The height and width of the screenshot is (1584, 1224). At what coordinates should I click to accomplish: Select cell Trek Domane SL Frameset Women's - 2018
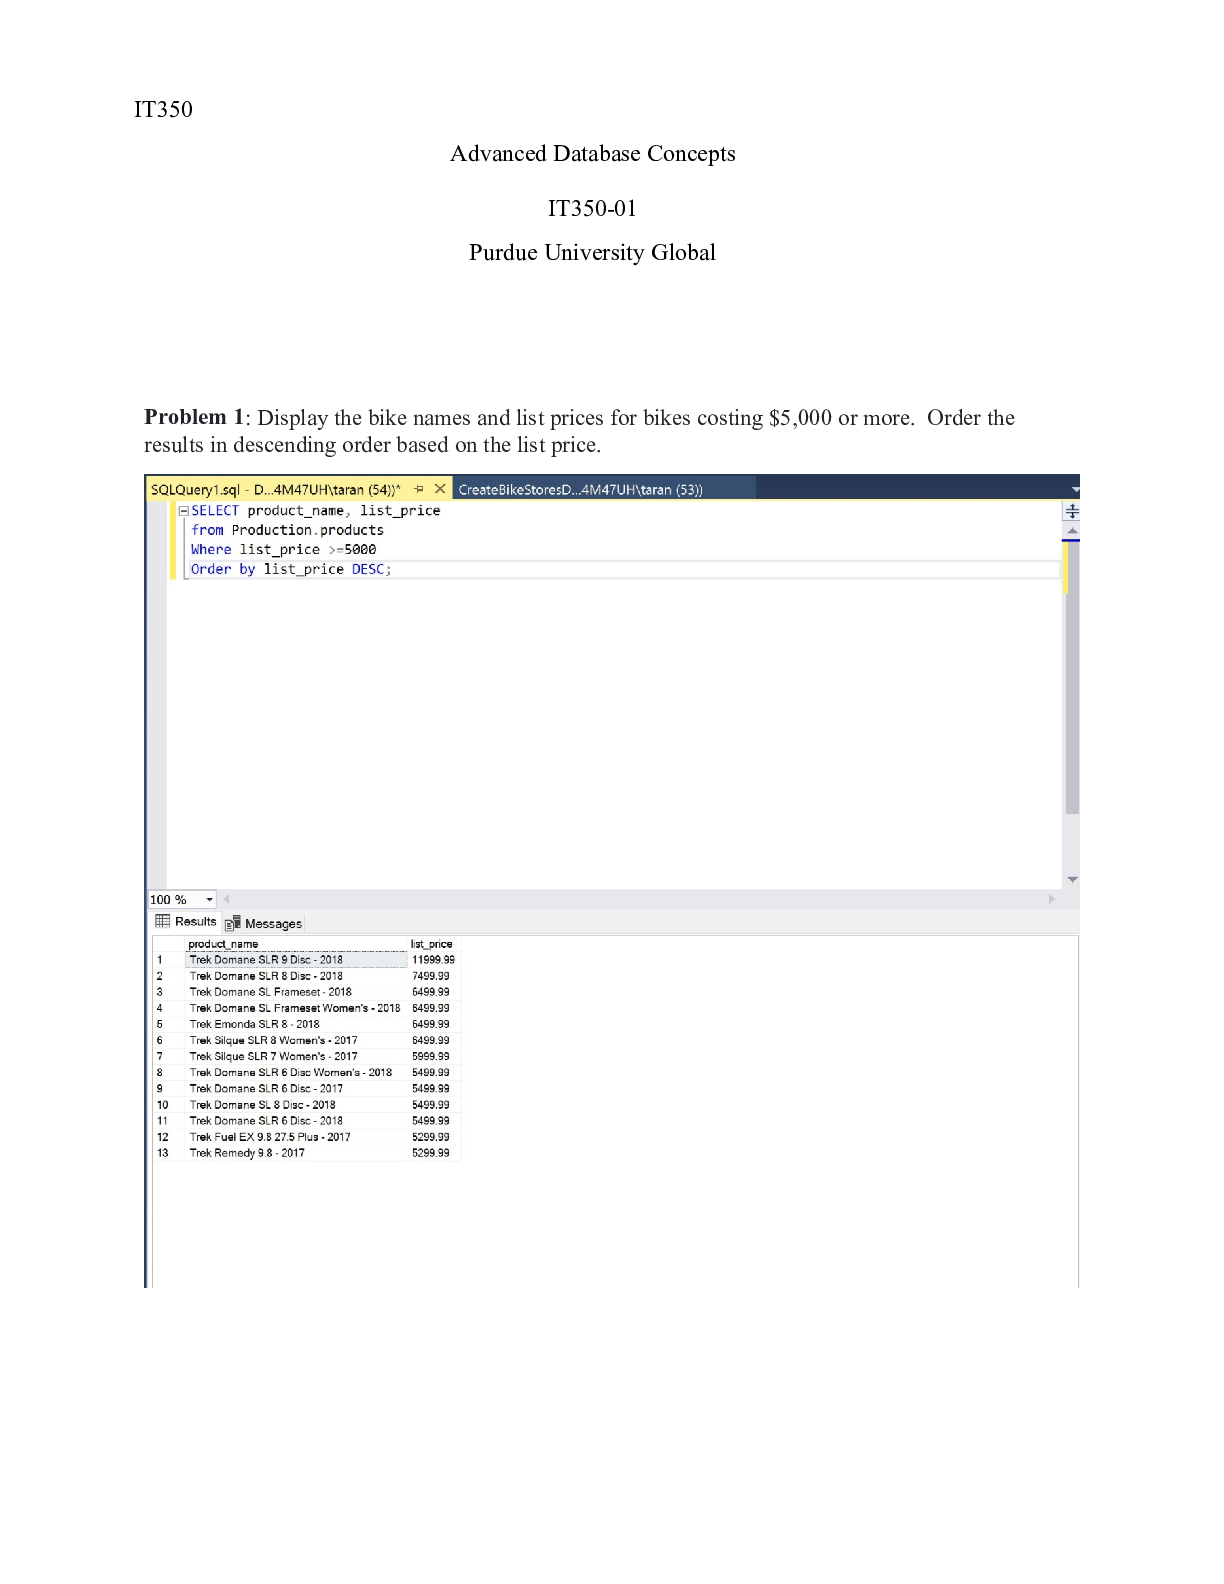296,1008
